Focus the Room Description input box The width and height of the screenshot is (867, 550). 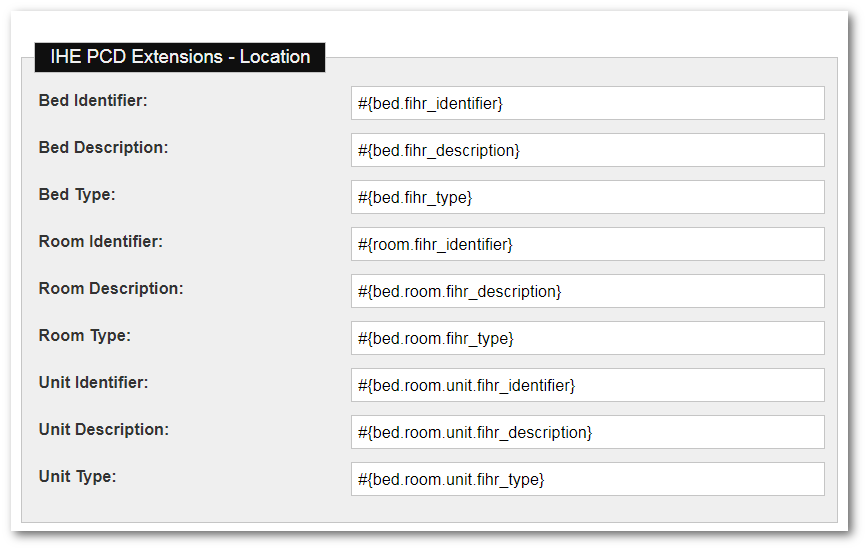(x=587, y=291)
